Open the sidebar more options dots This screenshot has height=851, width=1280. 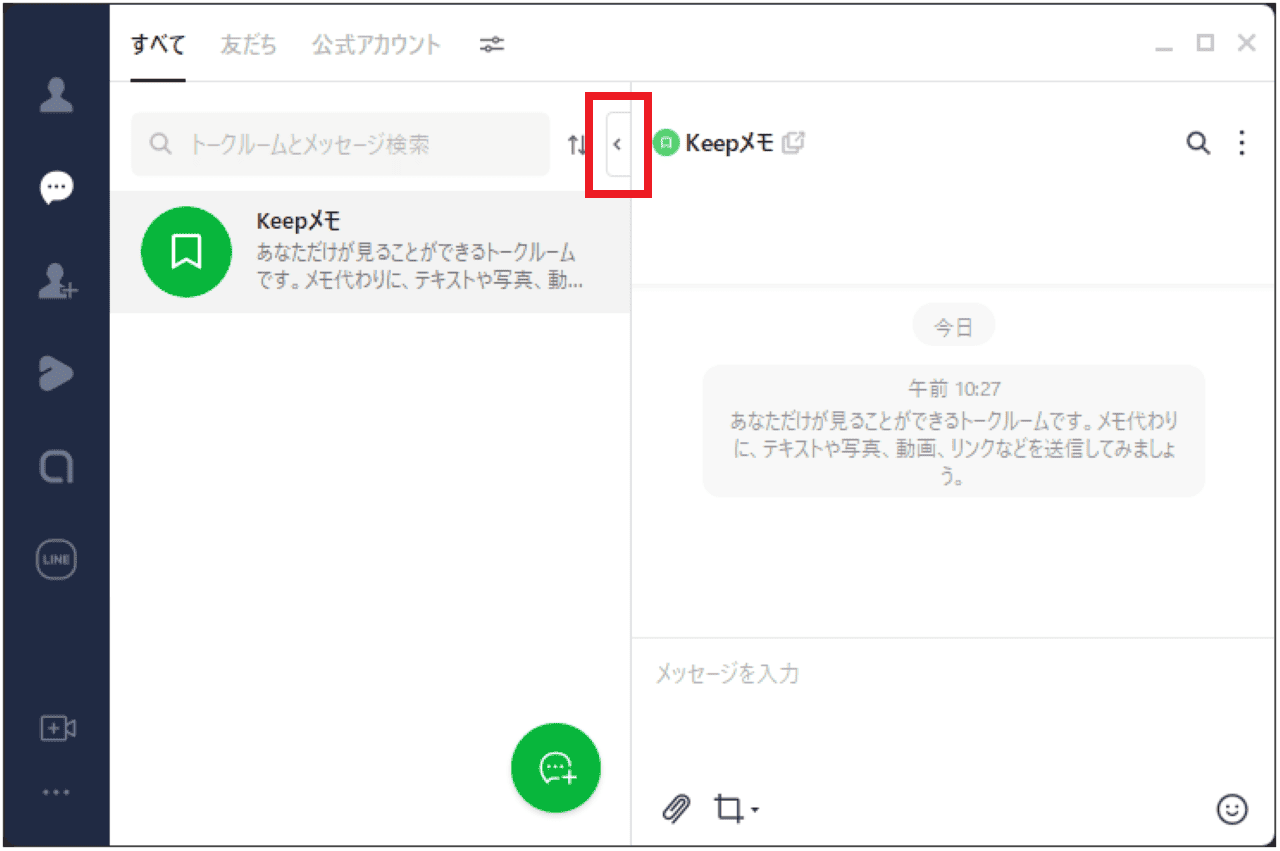56,792
